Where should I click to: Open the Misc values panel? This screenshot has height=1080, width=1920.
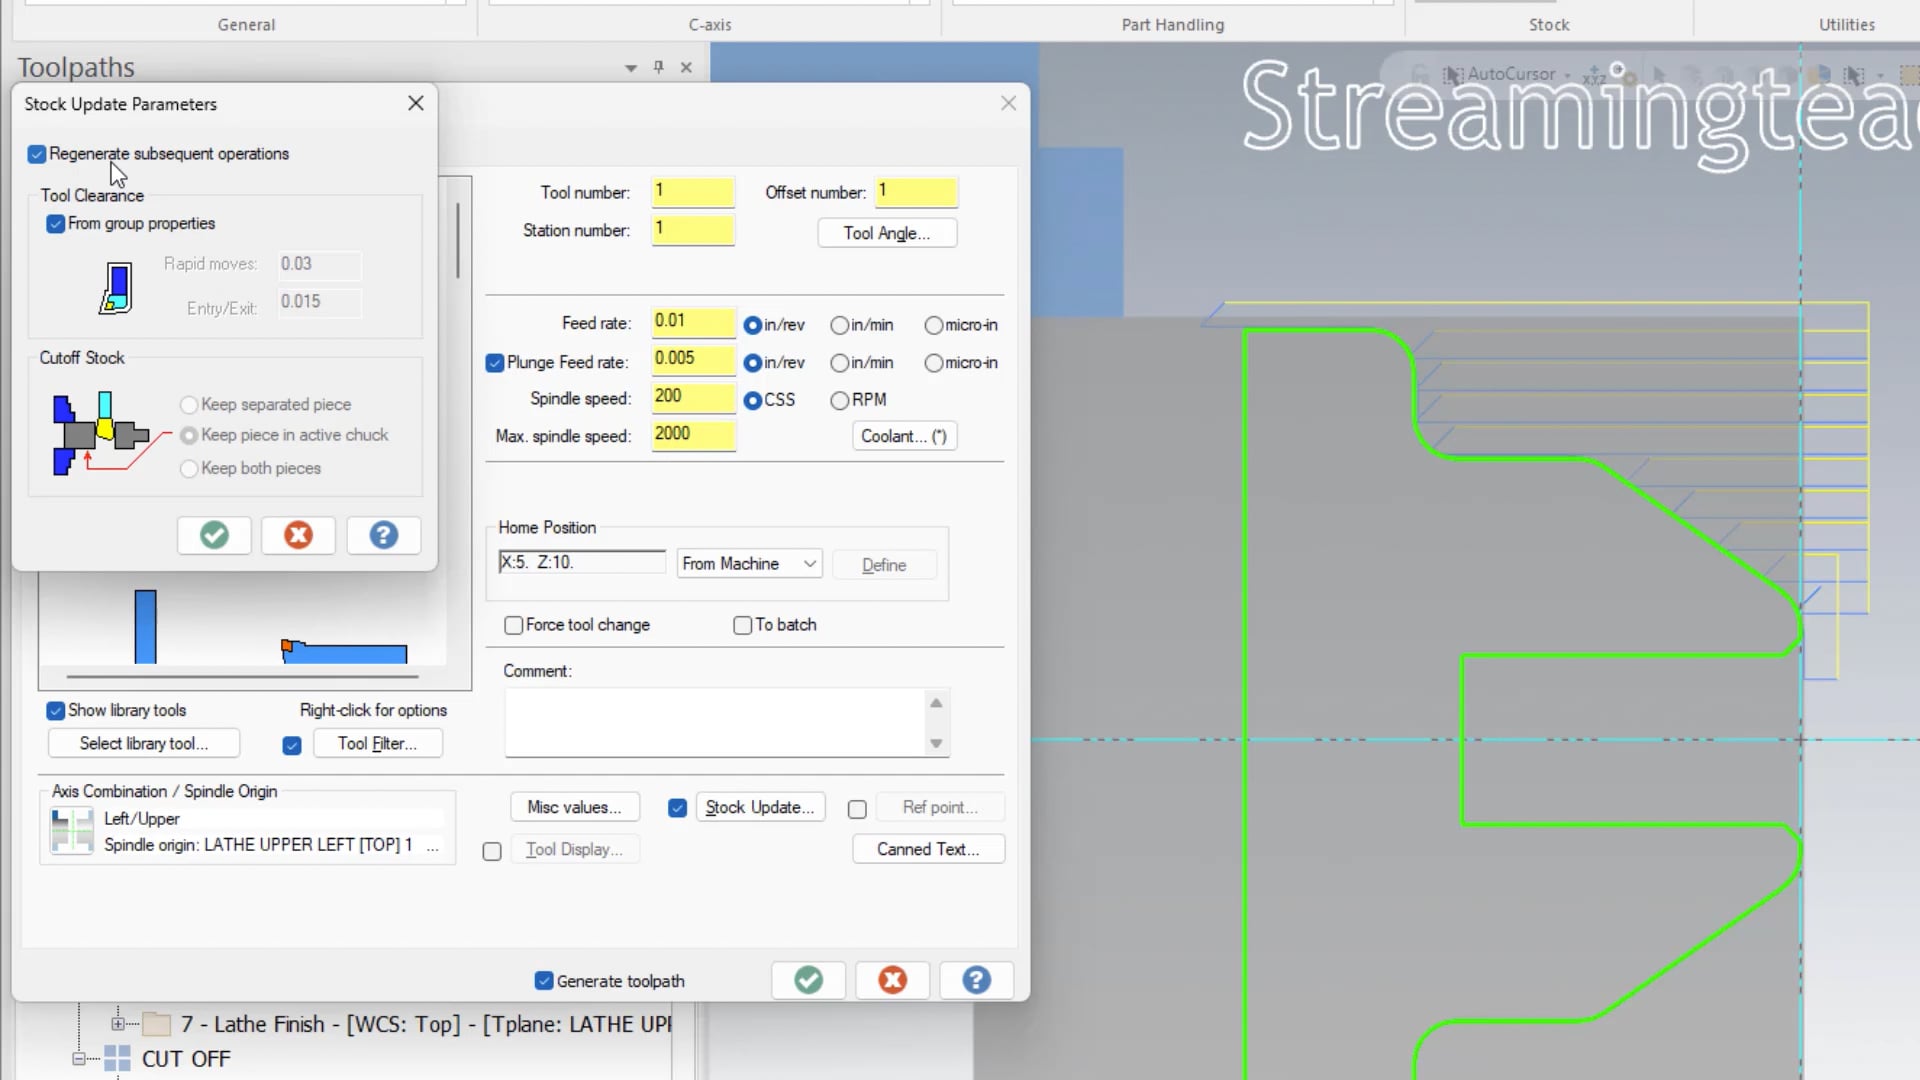coord(574,807)
